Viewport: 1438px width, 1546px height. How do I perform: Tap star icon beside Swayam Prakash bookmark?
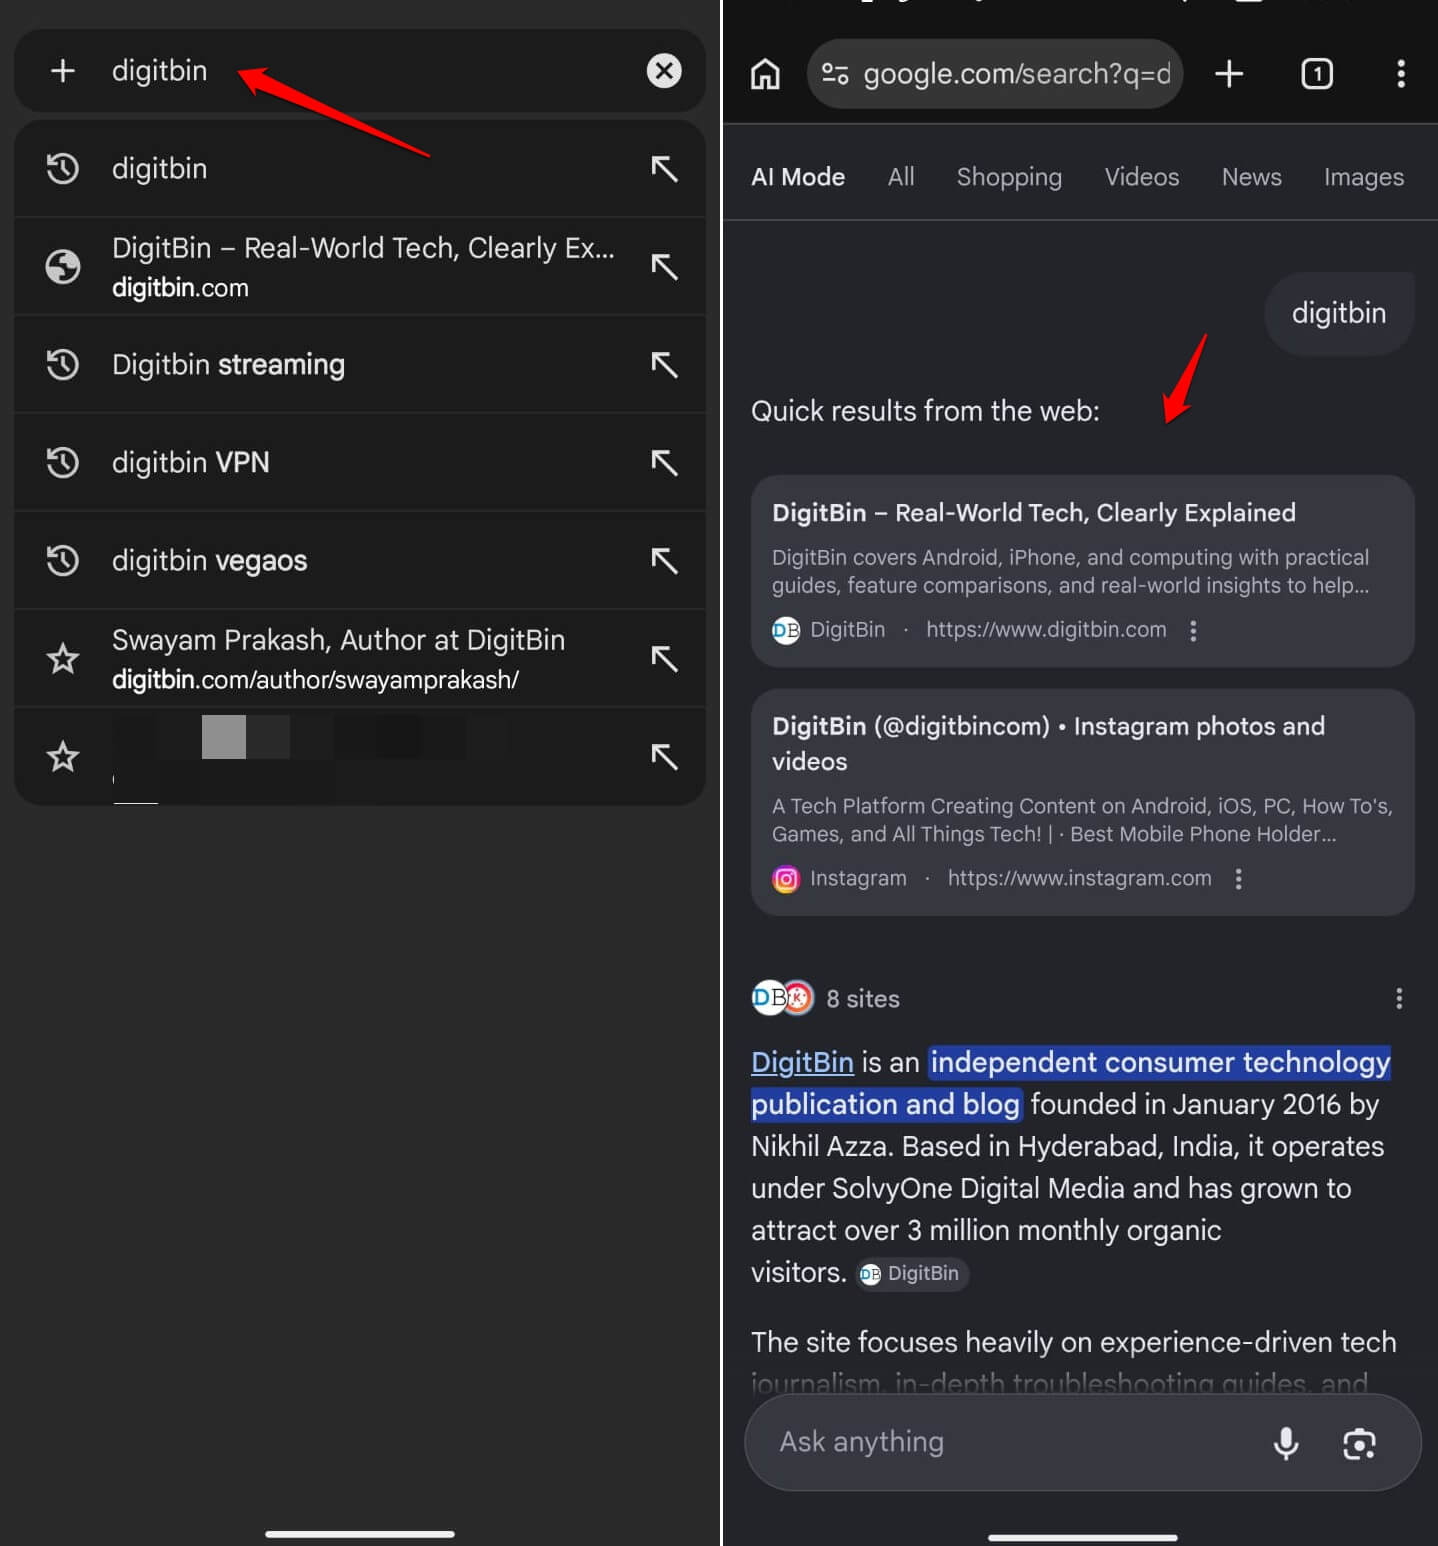point(62,658)
